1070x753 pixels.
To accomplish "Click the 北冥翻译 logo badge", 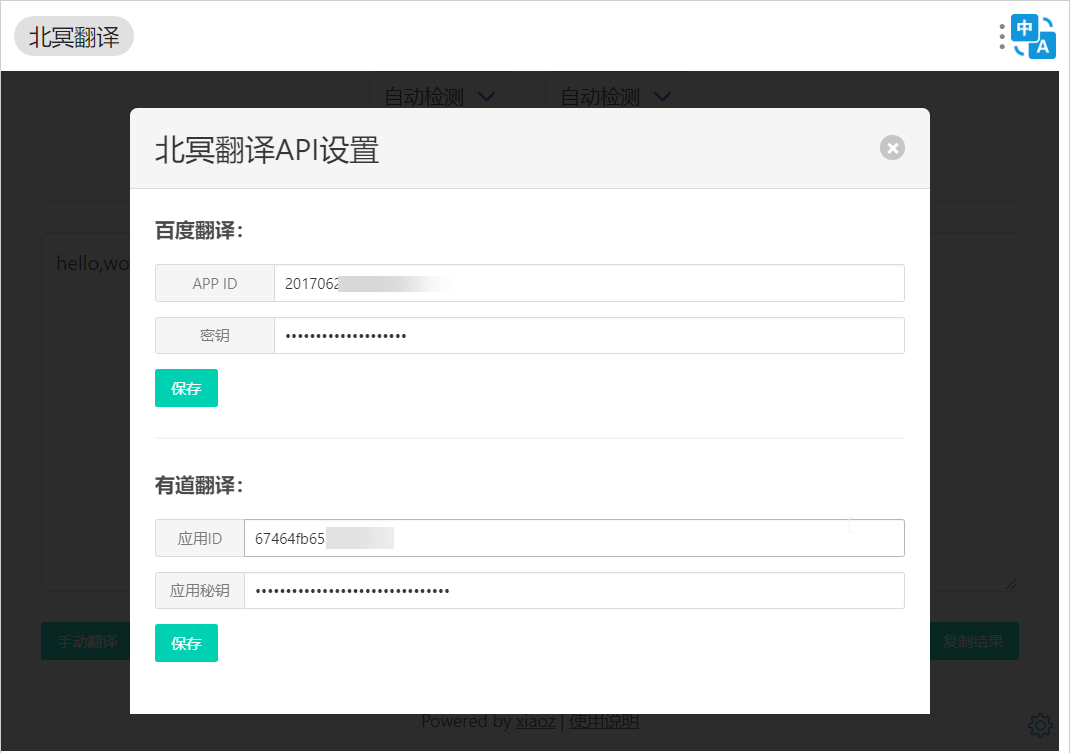I will coord(74,37).
